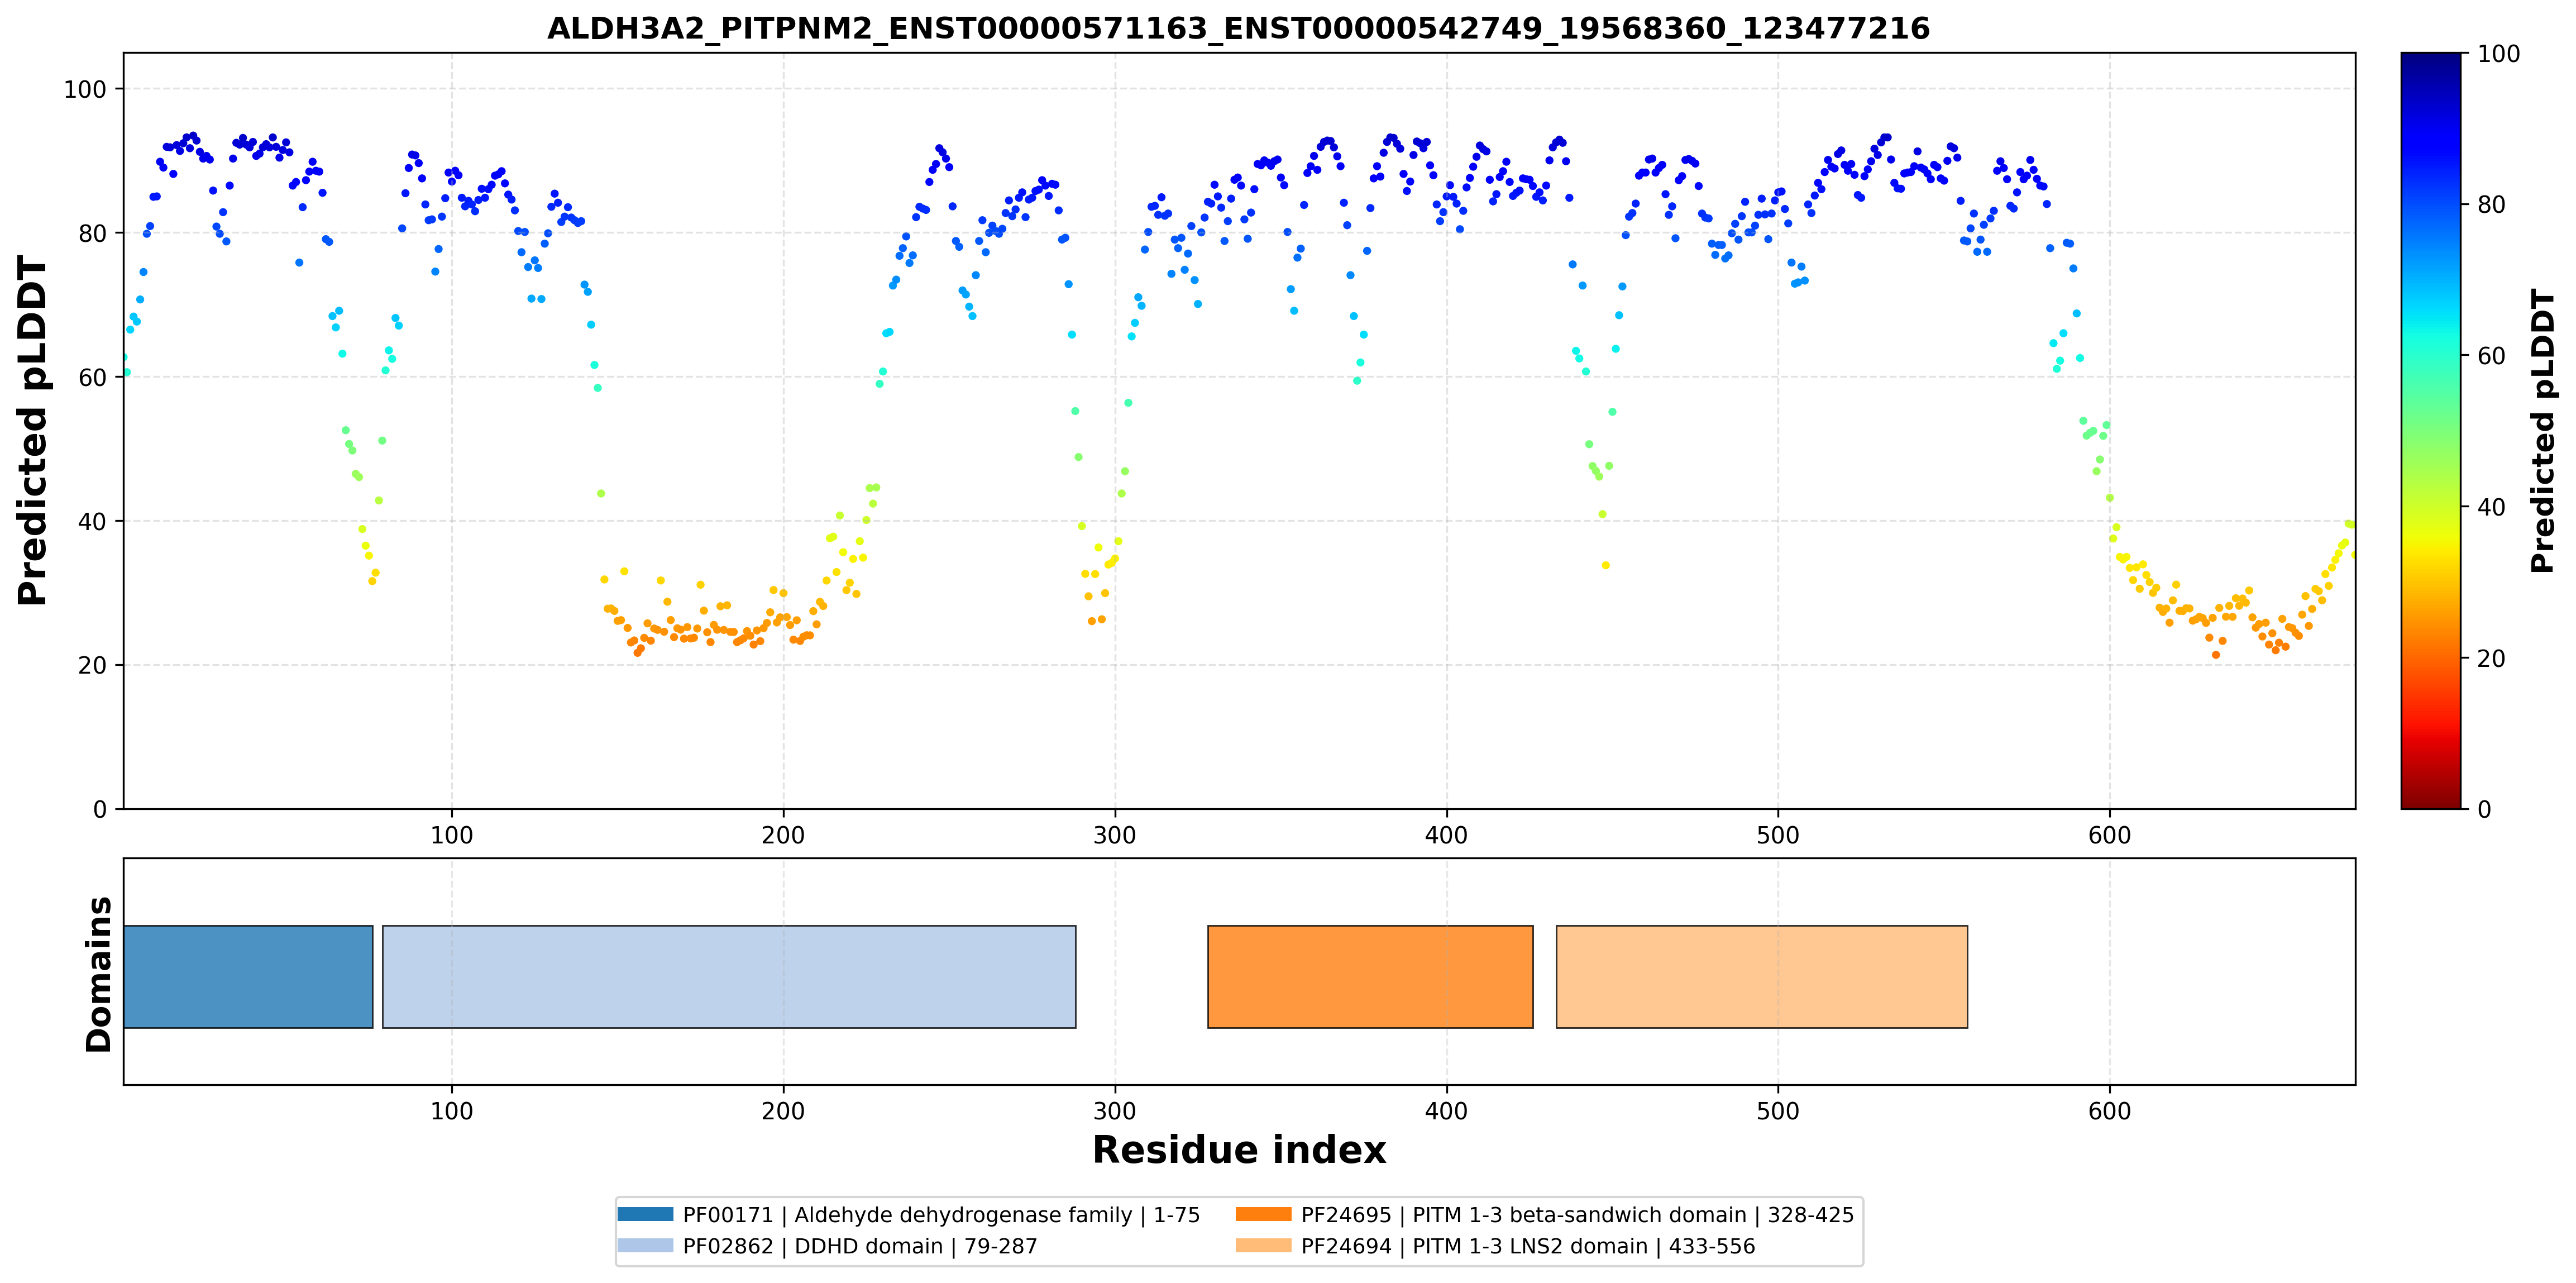Click the PF24695 beta-sandwich legend text
This screenshot has width=2576, height=1283.
[x=1577, y=1215]
